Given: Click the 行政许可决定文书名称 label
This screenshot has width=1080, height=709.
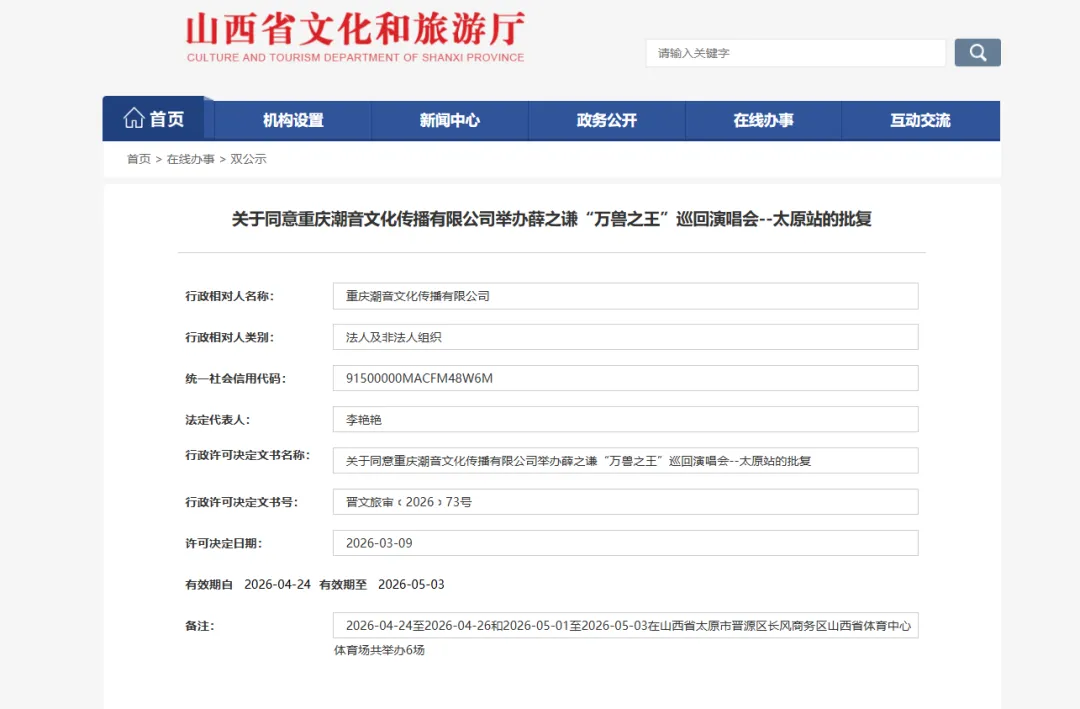Looking at the screenshot, I should point(247,455).
